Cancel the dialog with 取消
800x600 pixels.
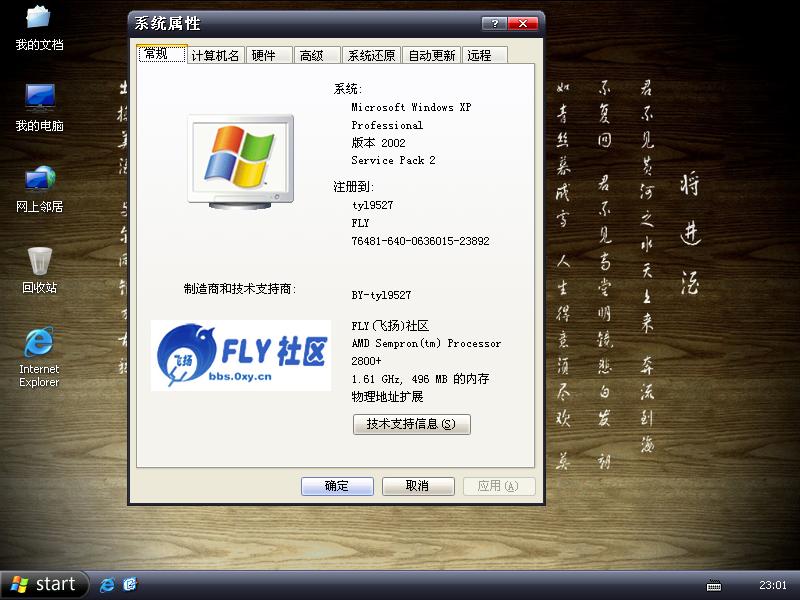click(x=418, y=486)
